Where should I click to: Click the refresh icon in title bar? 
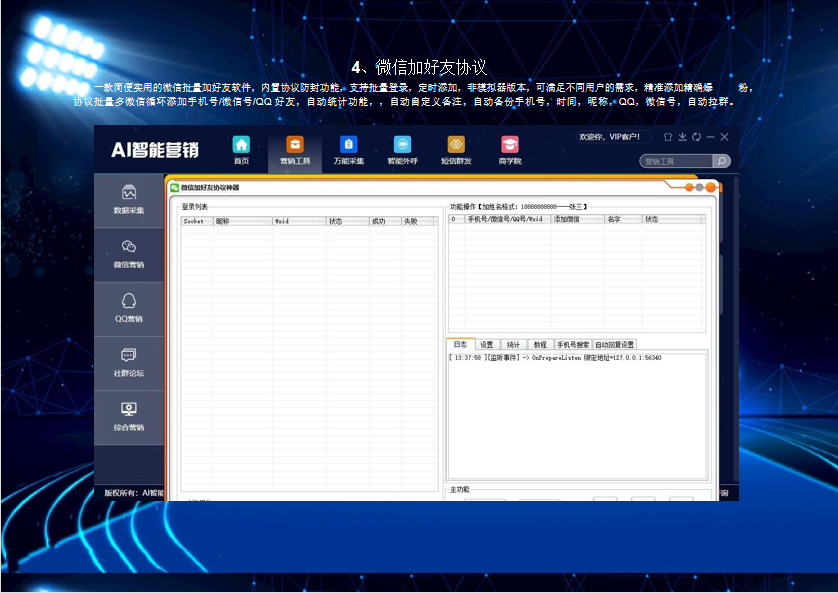pyautogui.click(x=696, y=137)
